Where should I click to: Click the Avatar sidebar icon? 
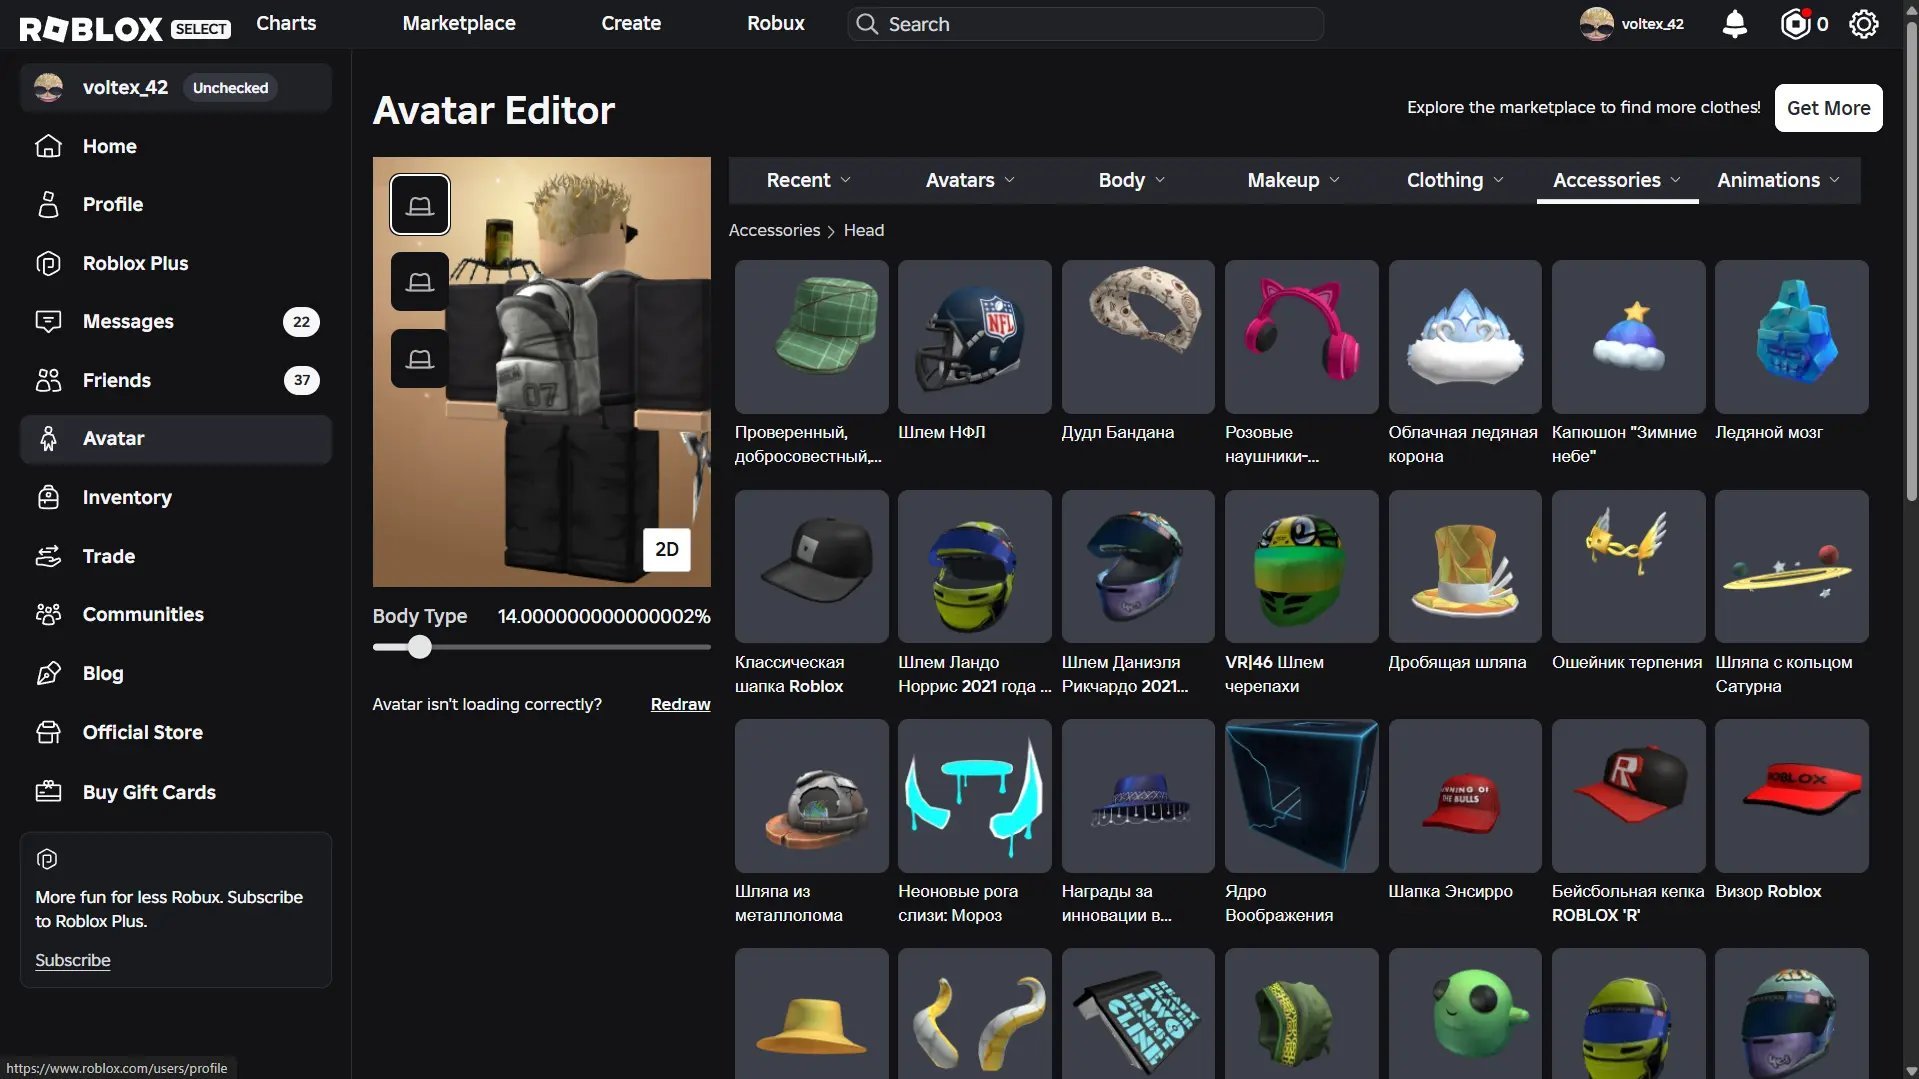pyautogui.click(x=48, y=438)
